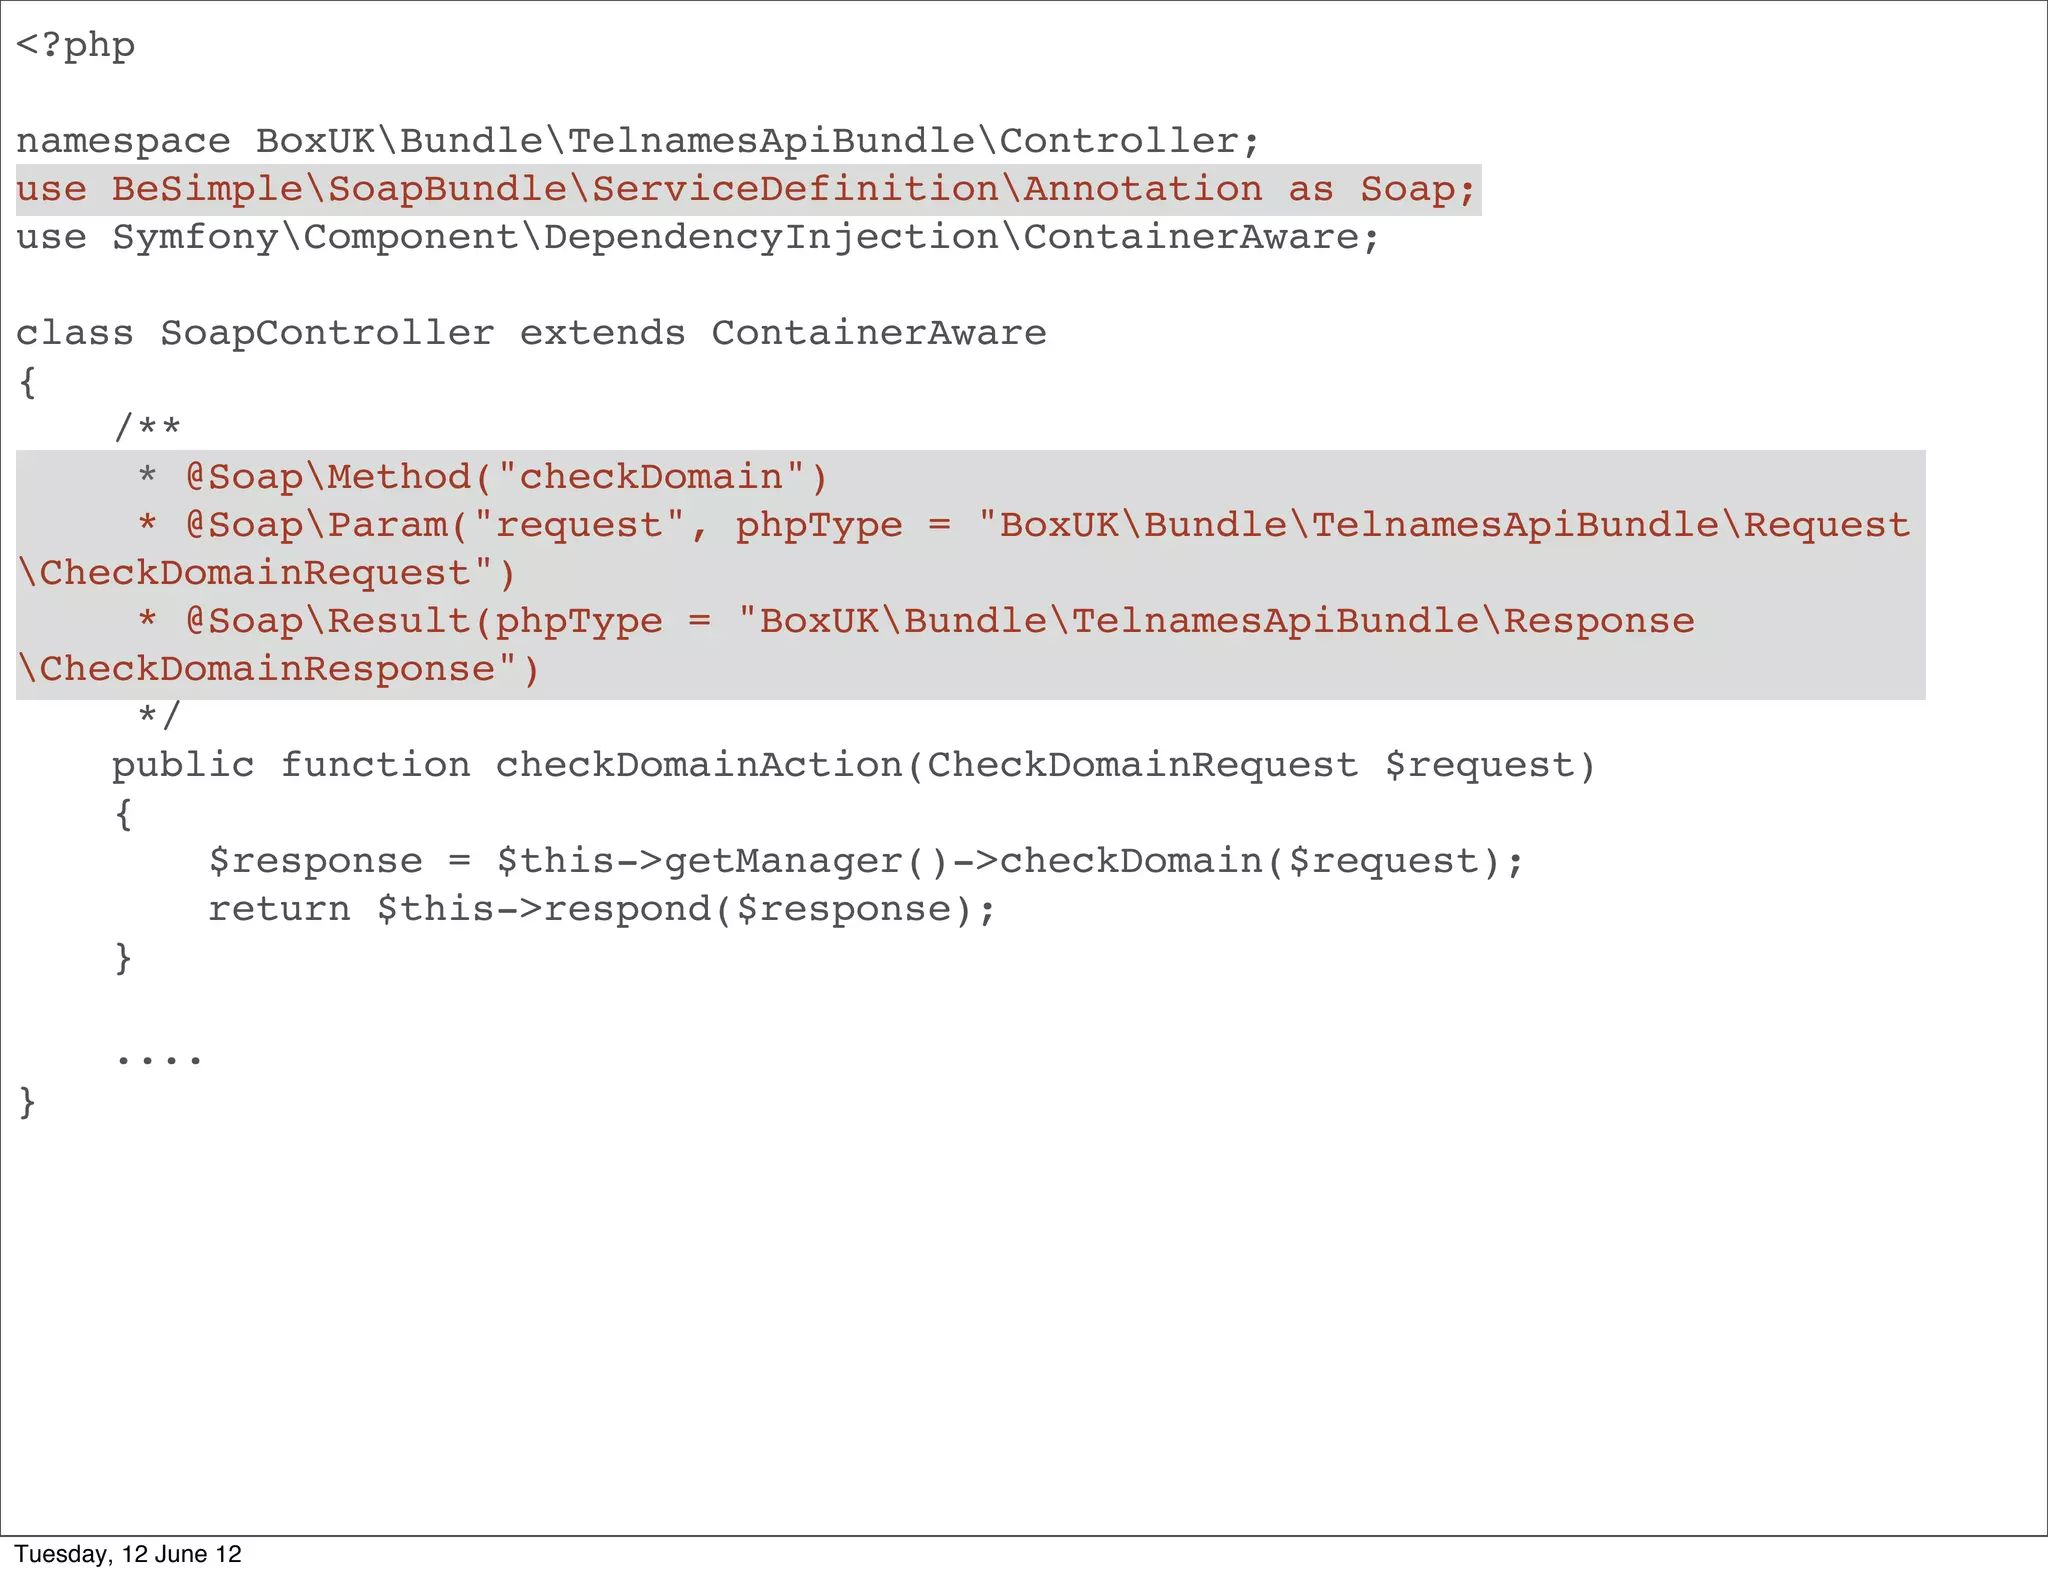Click the \CheckDomainRequest") continuation line
The image size is (2048, 1576).
[x=266, y=573]
